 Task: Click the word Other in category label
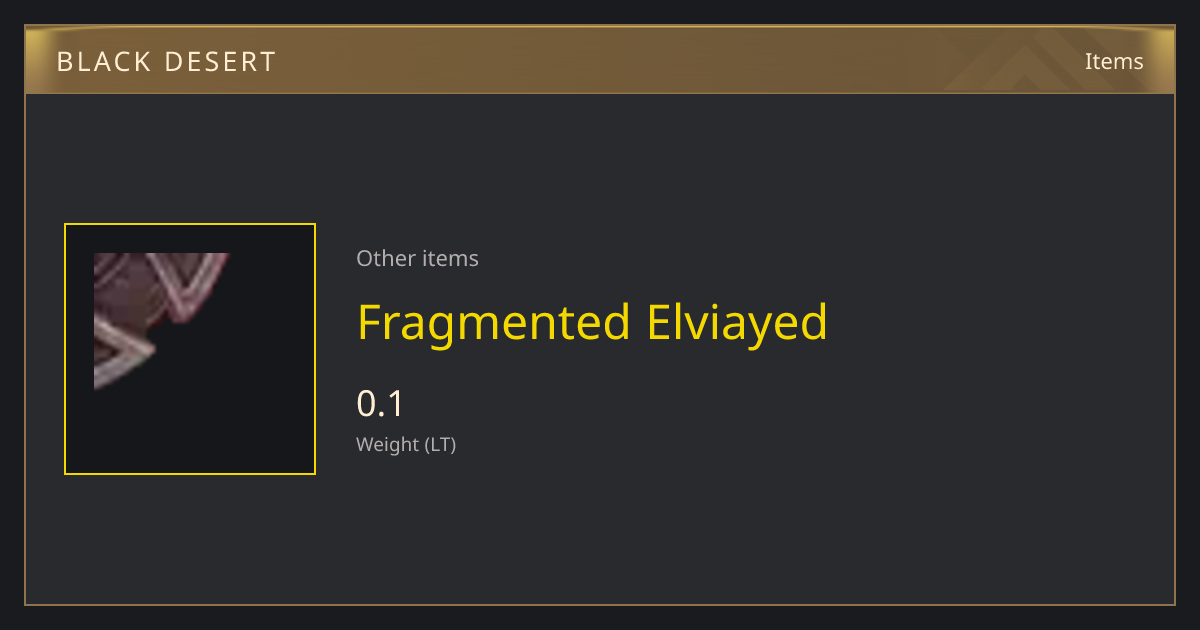383,258
